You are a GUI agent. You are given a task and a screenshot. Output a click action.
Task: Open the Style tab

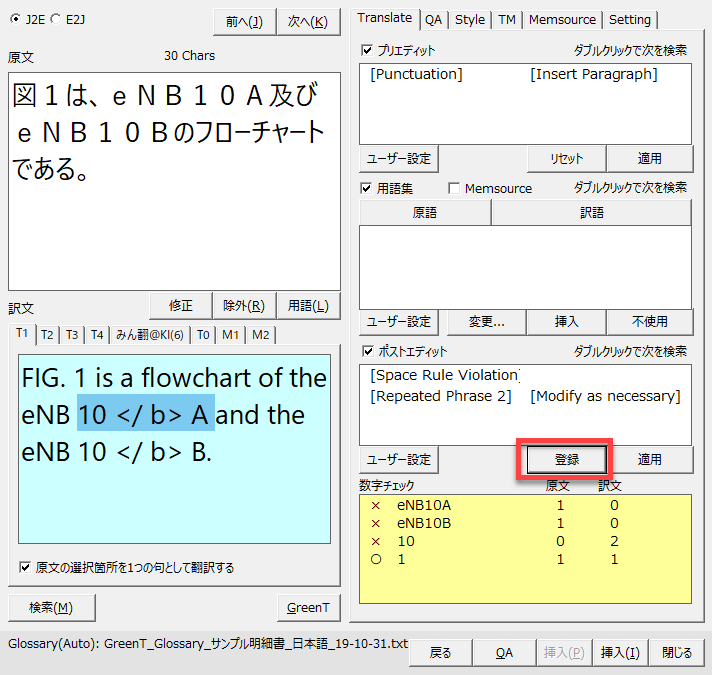(469, 19)
